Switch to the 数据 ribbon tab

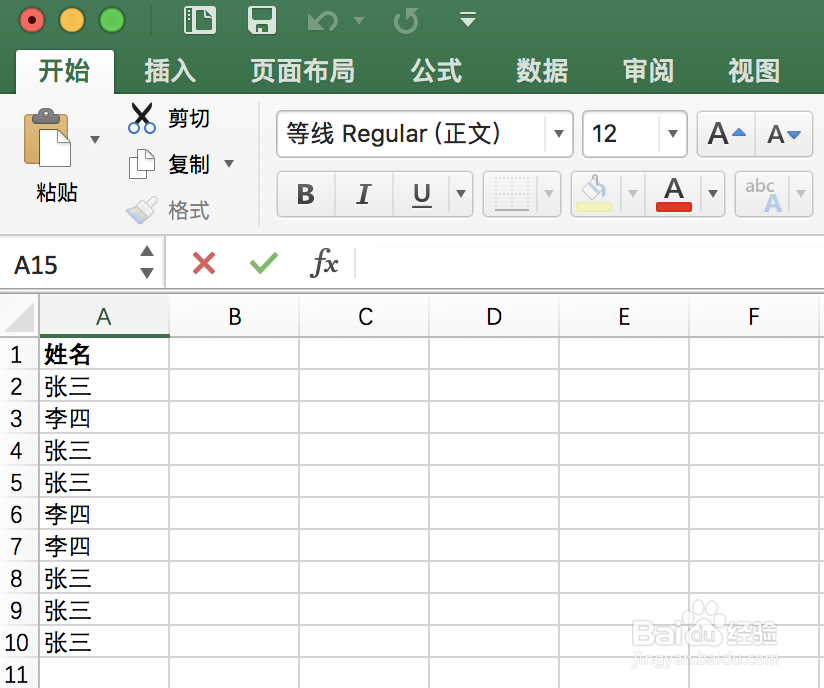click(542, 71)
